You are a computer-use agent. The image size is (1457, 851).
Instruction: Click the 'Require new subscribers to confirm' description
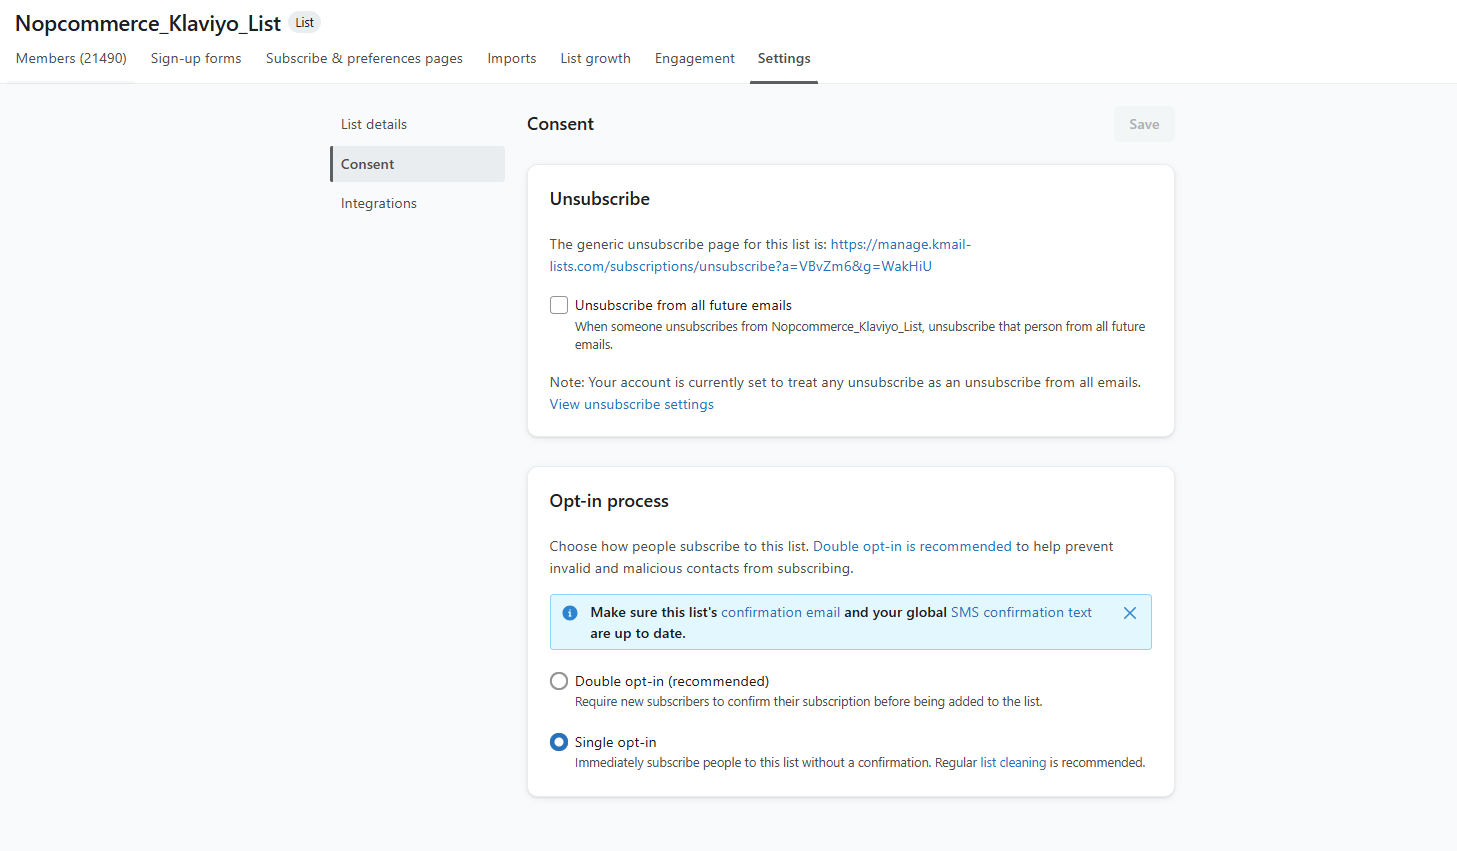[808, 701]
